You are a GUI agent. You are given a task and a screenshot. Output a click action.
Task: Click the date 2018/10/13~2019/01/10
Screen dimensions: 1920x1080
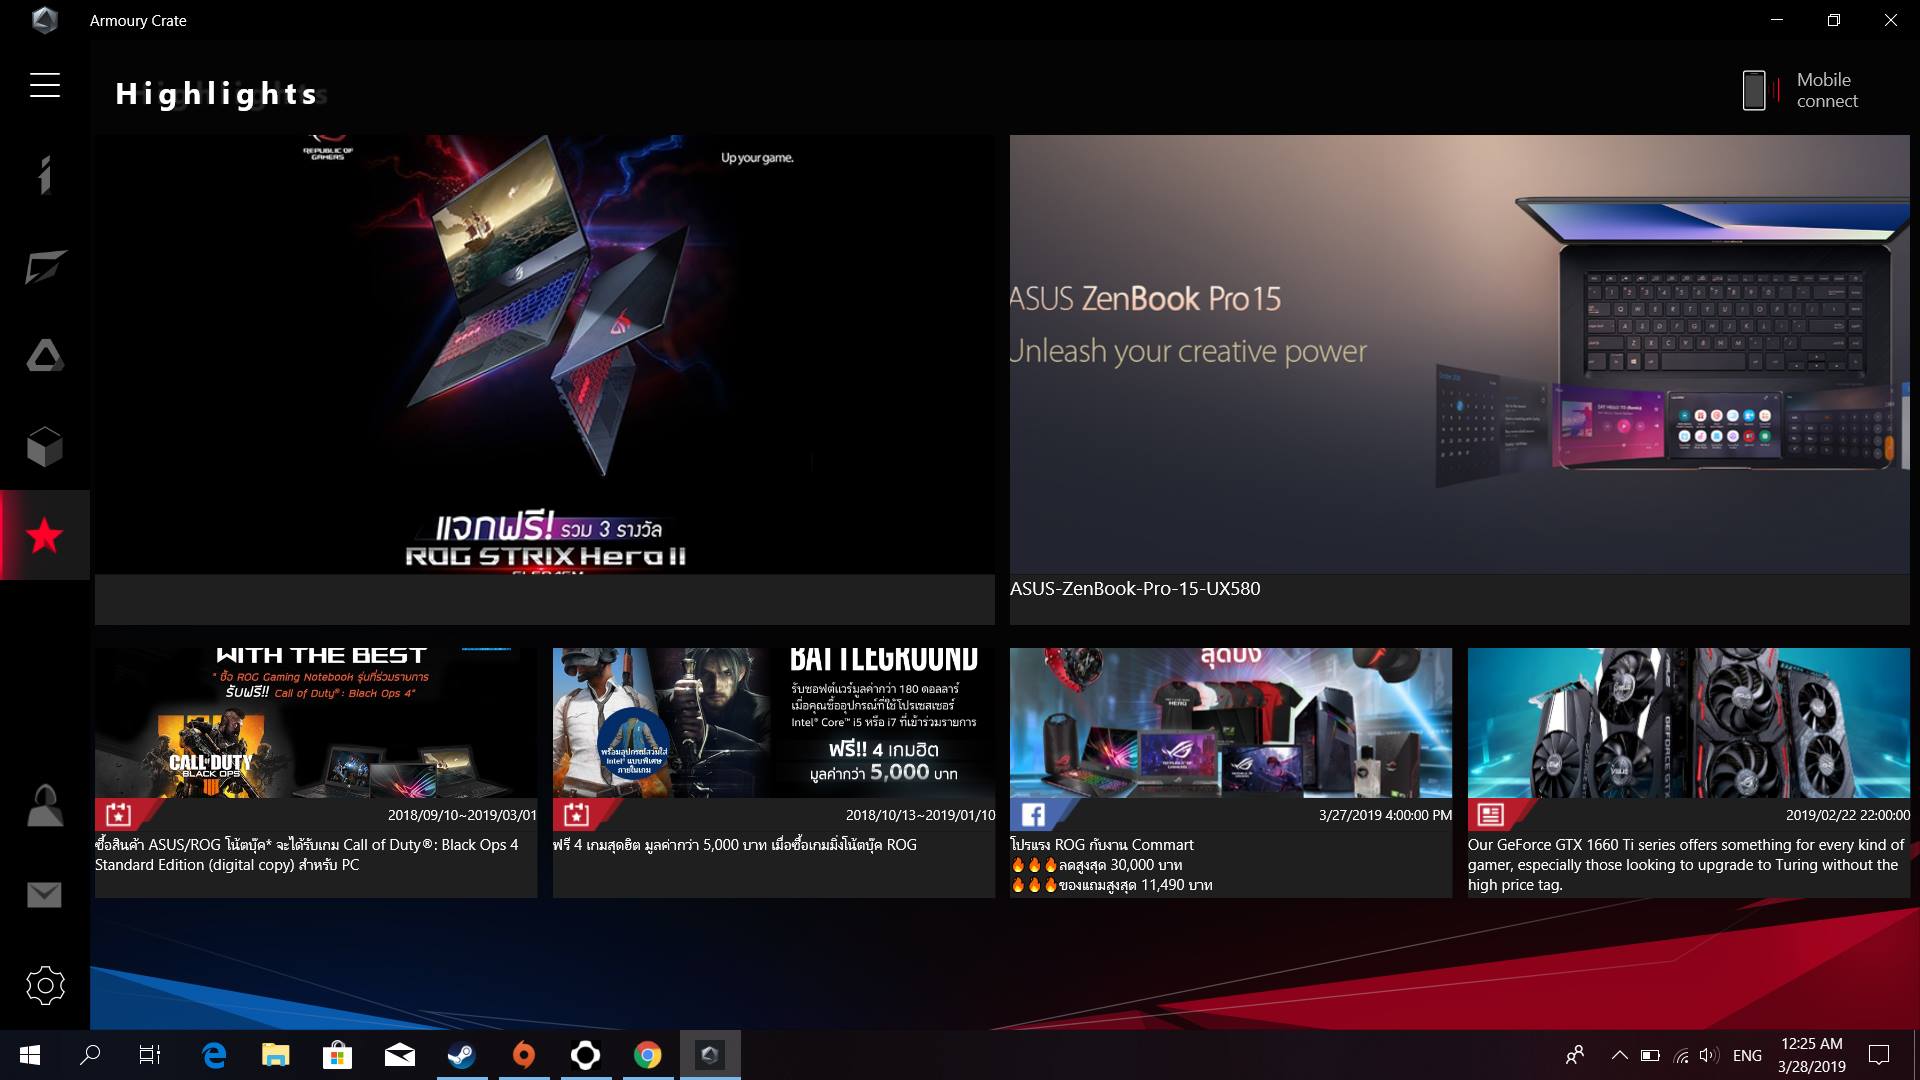point(920,815)
